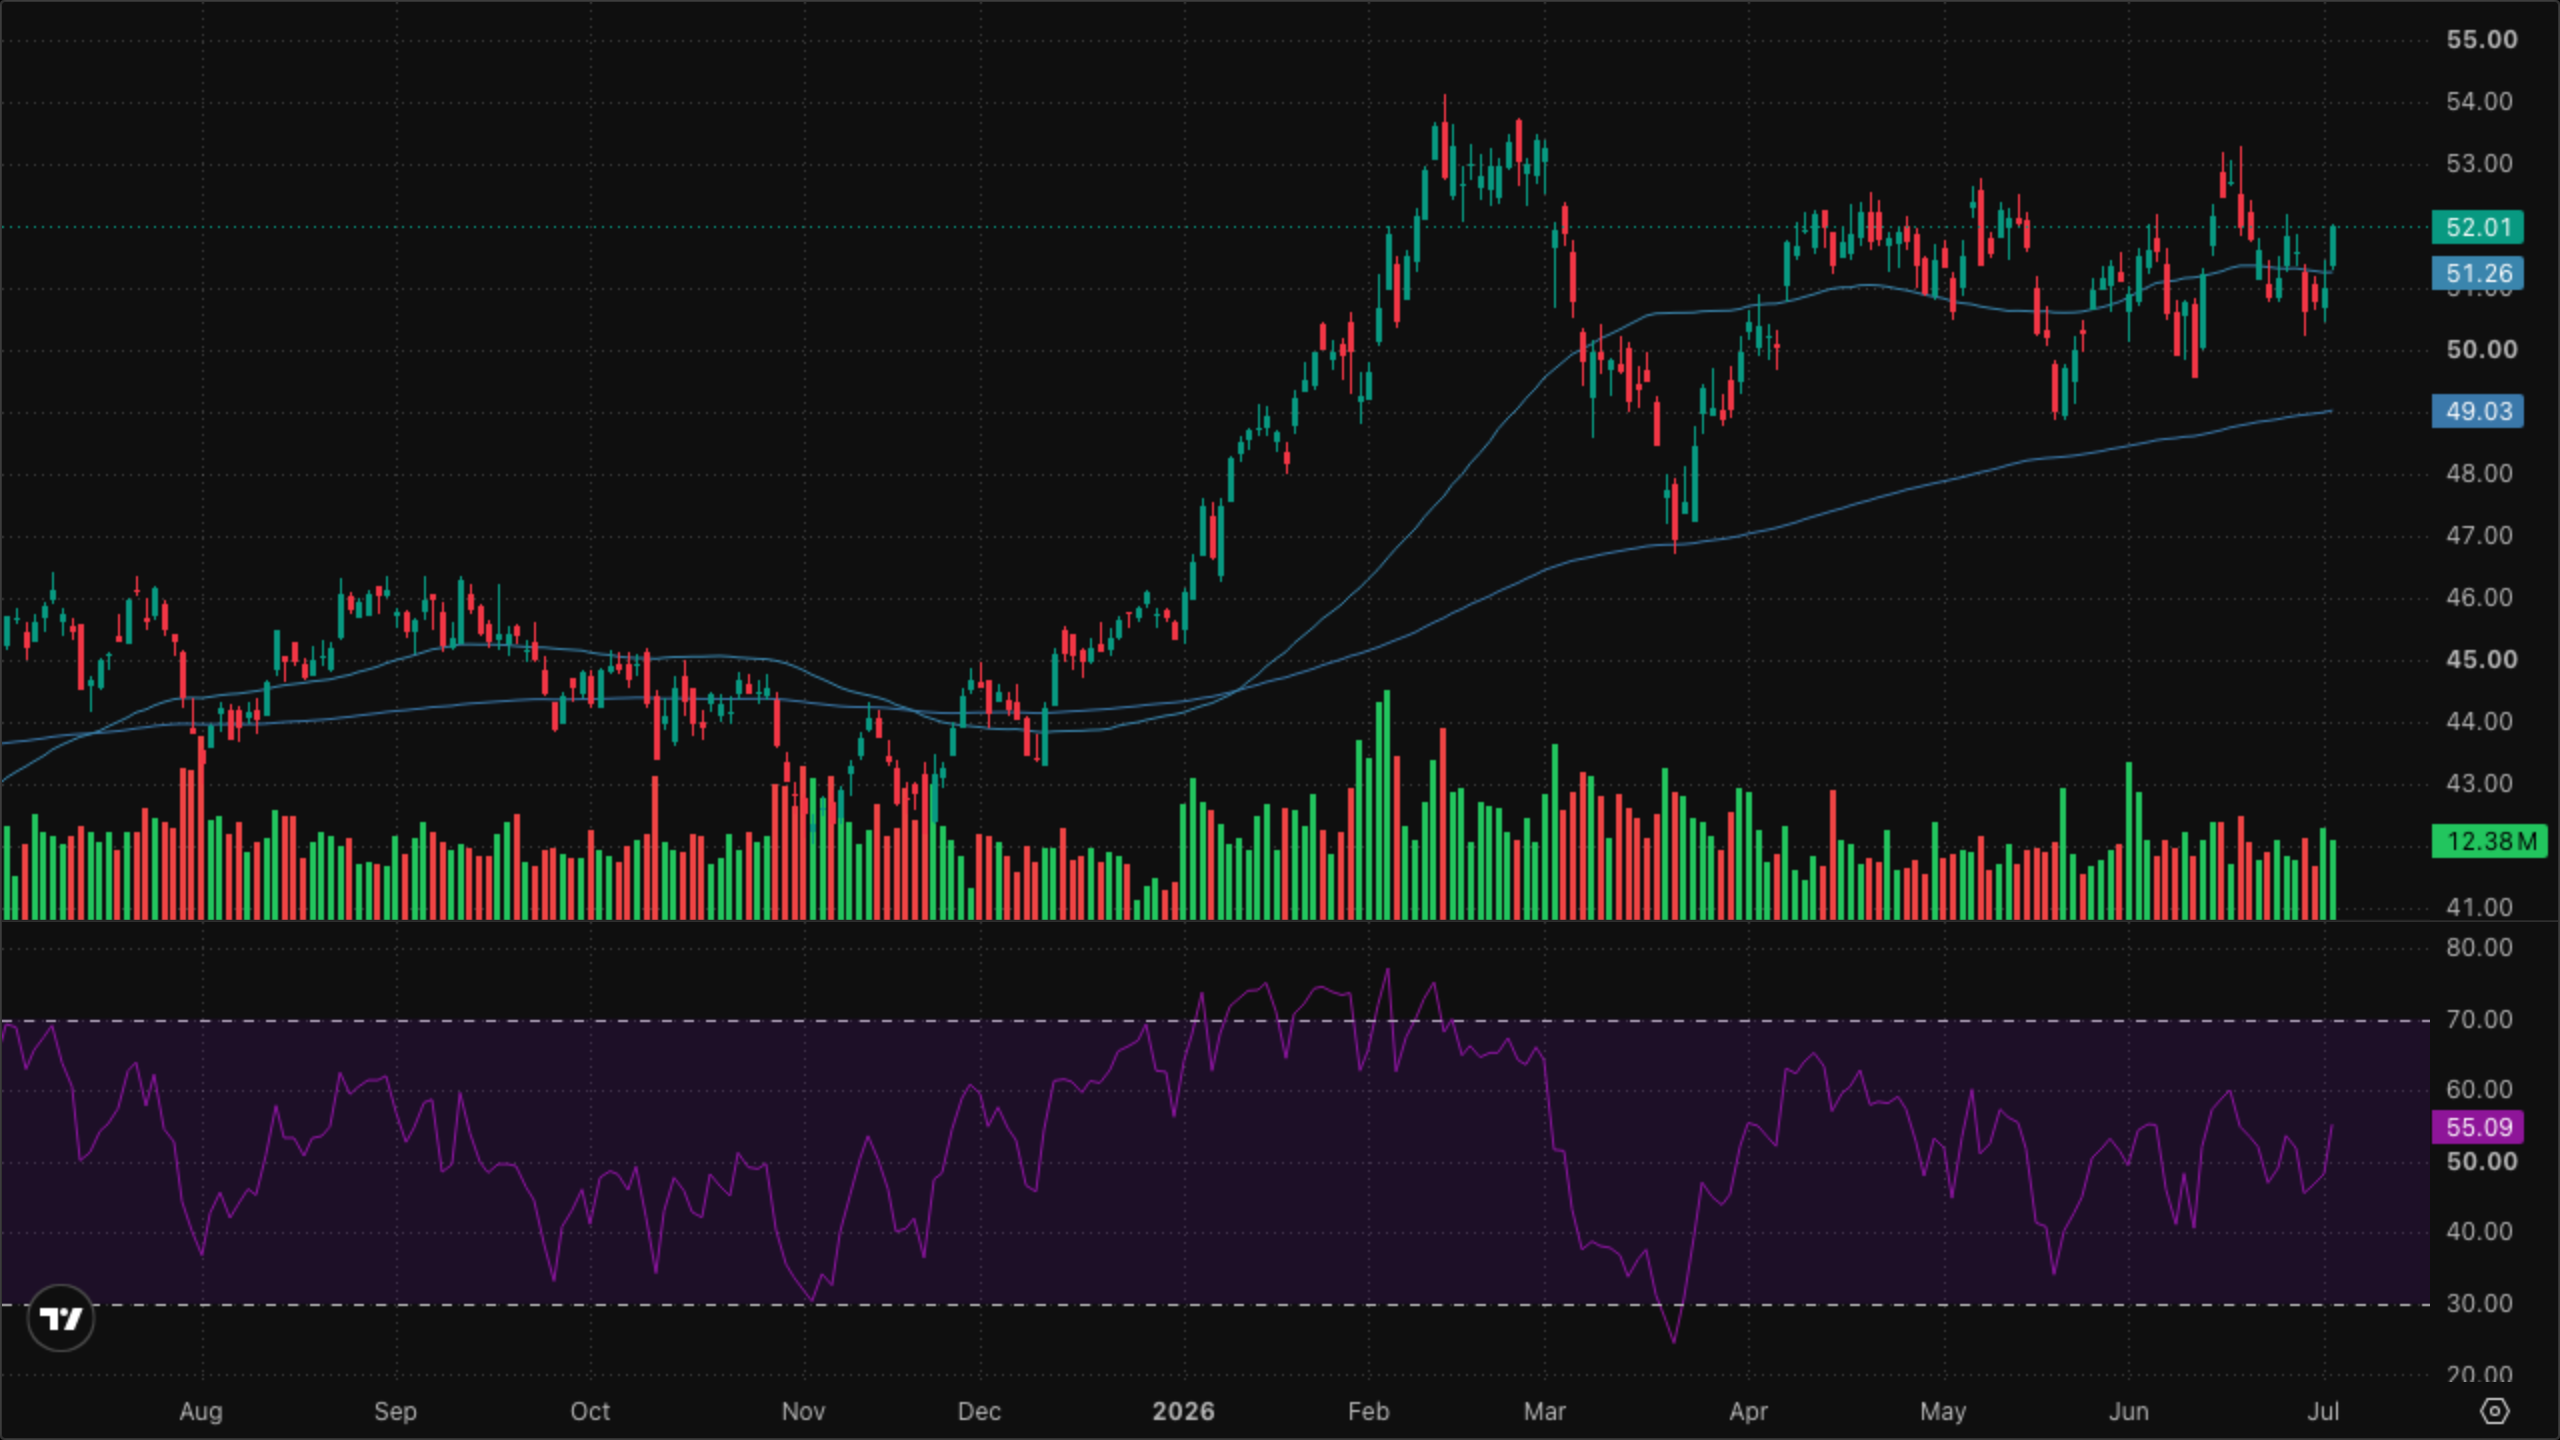Click the Nov label on time axis
This screenshot has height=1440, width=2560.
pos(803,1411)
